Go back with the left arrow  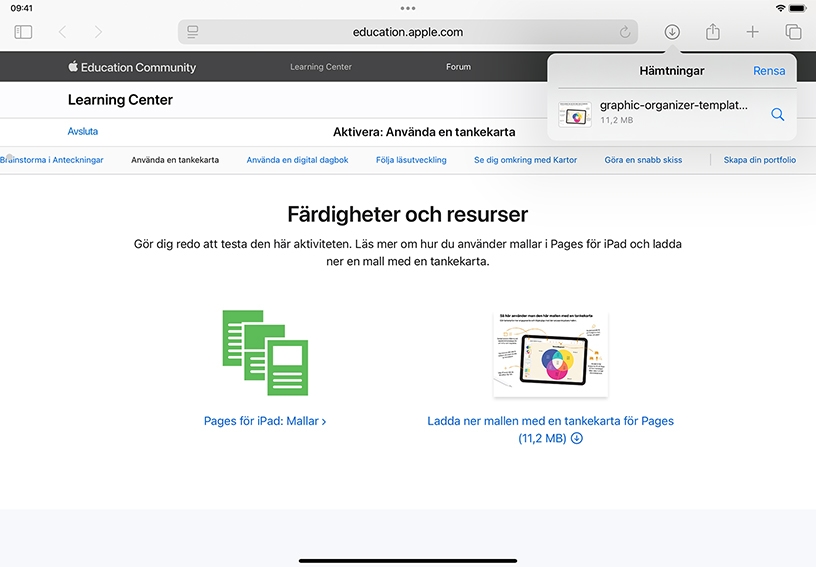tap(62, 32)
